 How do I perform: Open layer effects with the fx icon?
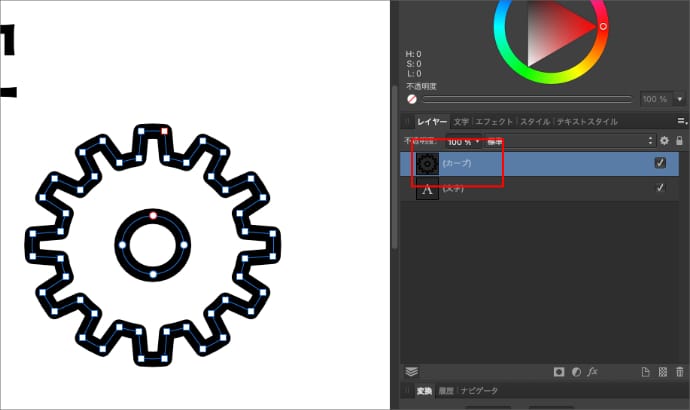[592, 372]
